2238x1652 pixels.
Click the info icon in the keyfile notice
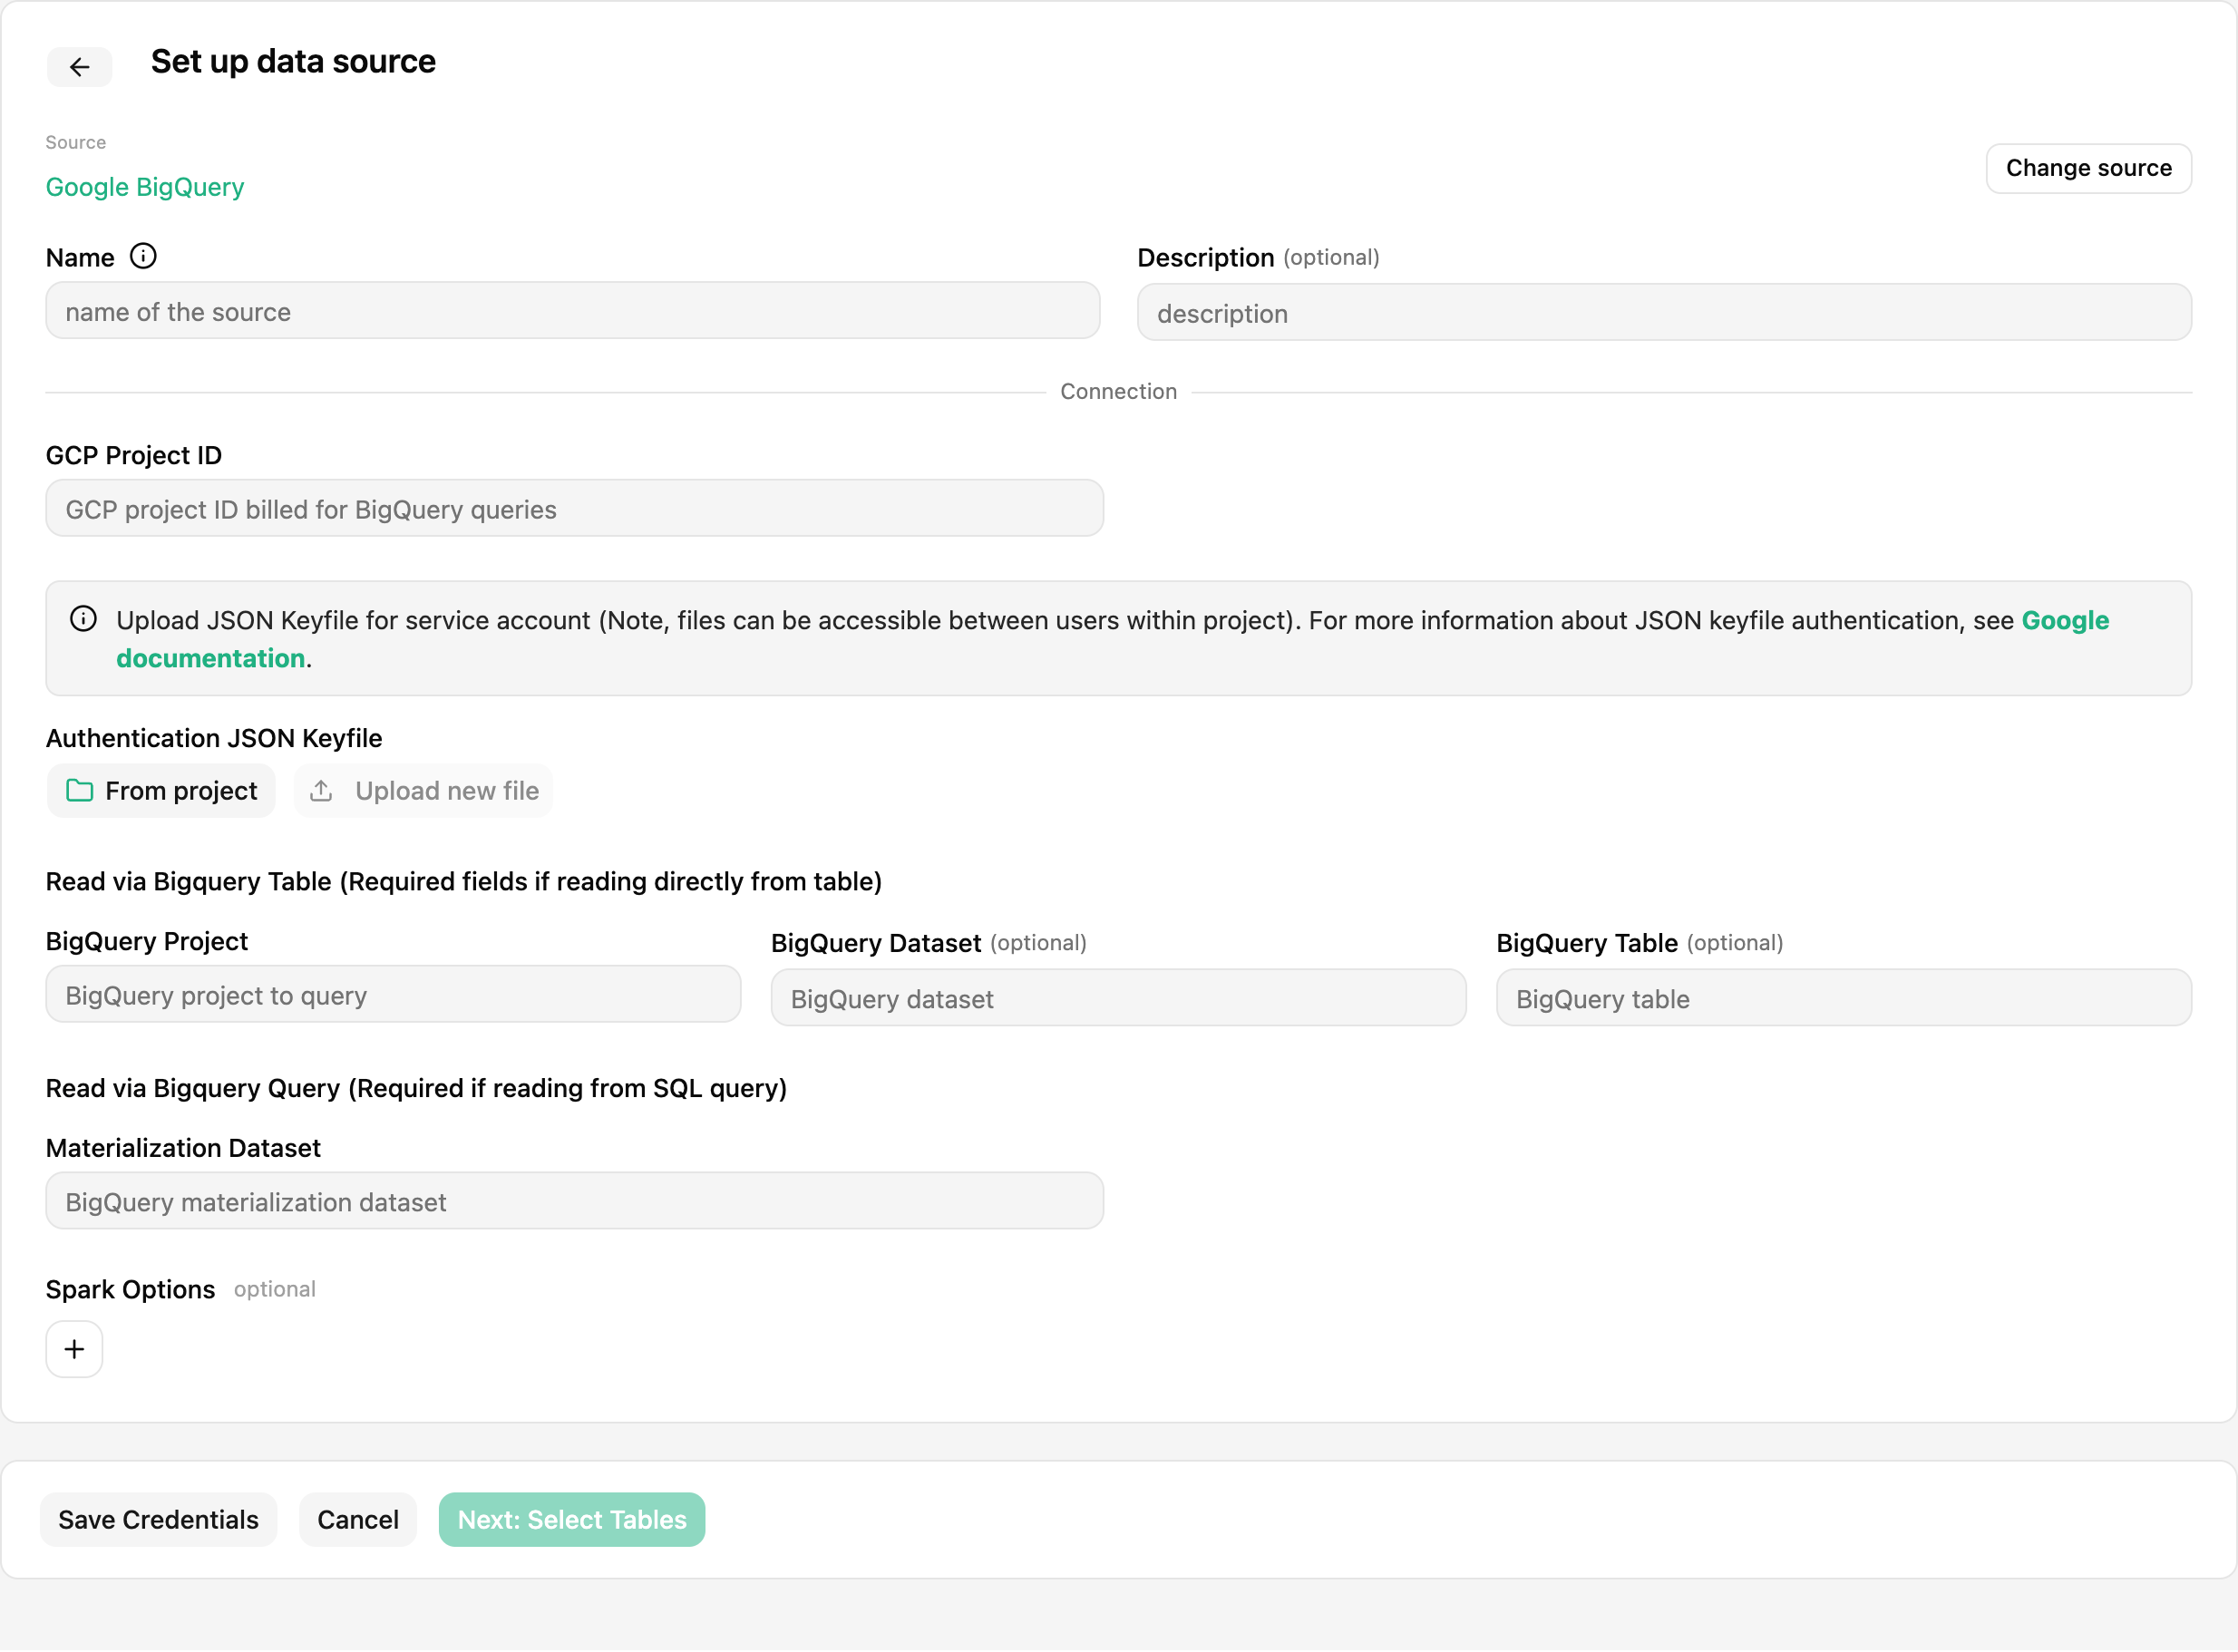tap(84, 619)
